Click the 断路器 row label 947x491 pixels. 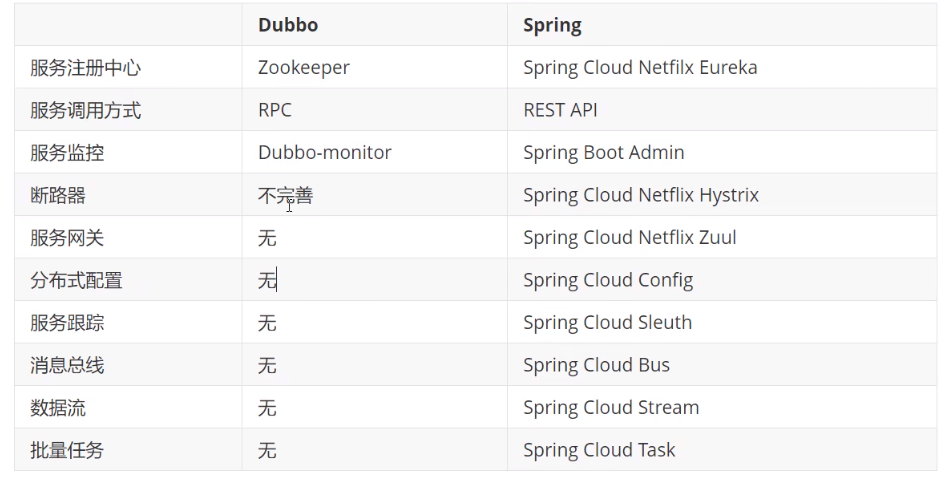tap(58, 195)
